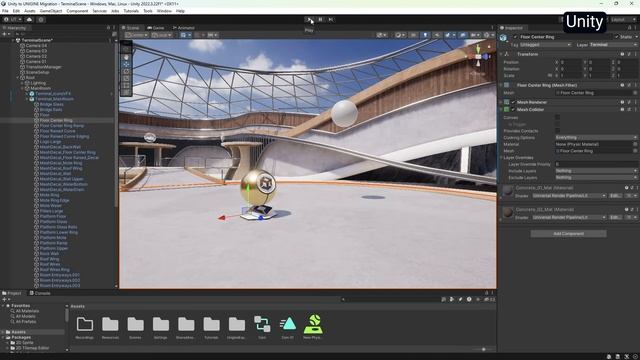Open the GameObject menu
Screen dimensions: 640x360
point(51,11)
